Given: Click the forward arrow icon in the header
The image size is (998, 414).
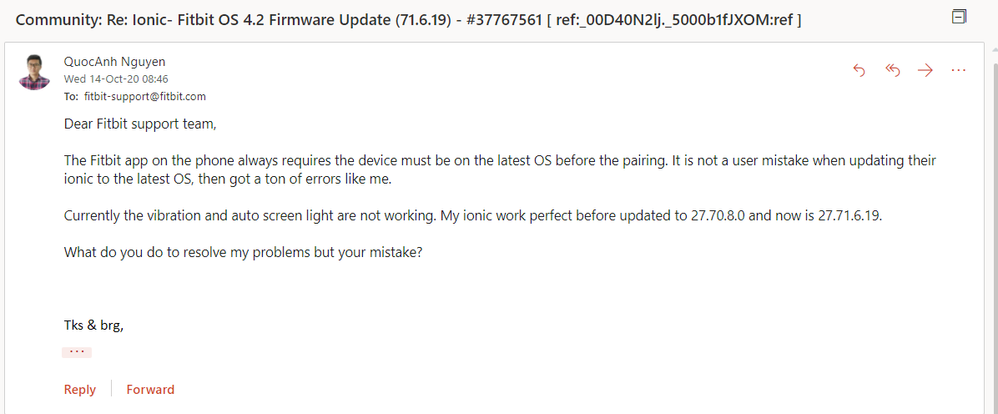Looking at the screenshot, I should (926, 70).
